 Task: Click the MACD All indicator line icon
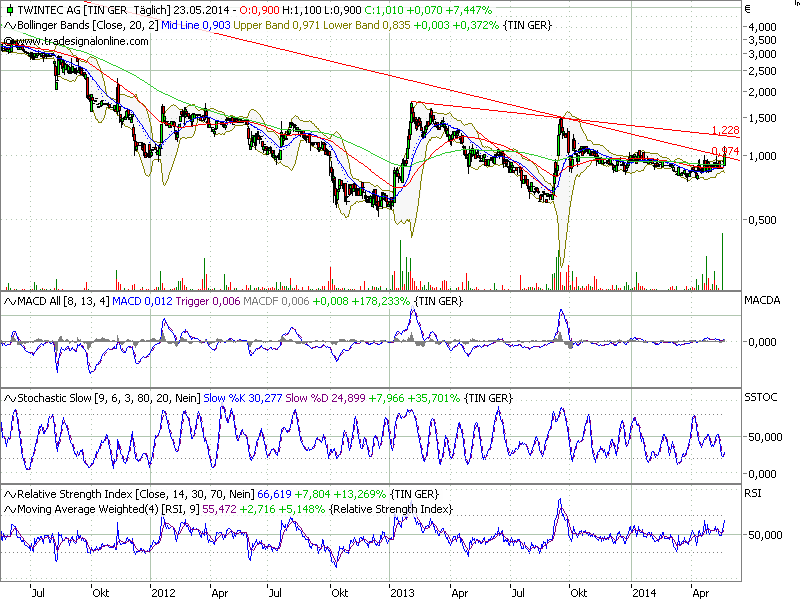click(x=10, y=302)
